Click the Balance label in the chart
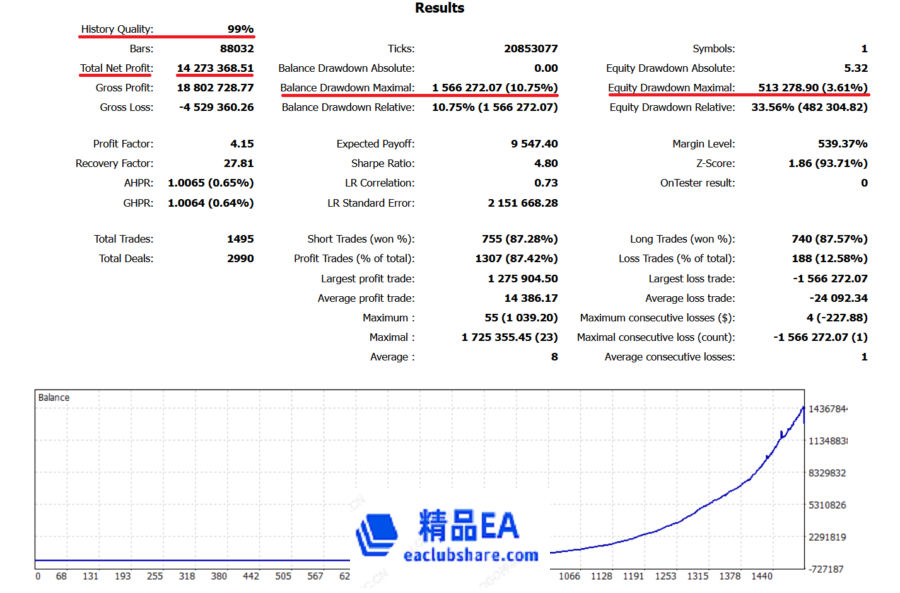The image size is (900, 593). [54, 397]
